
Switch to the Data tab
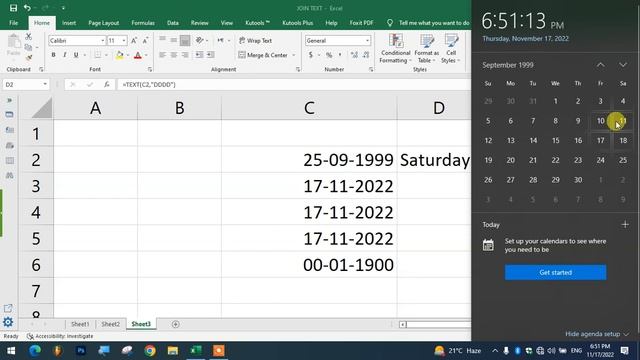(x=173, y=23)
